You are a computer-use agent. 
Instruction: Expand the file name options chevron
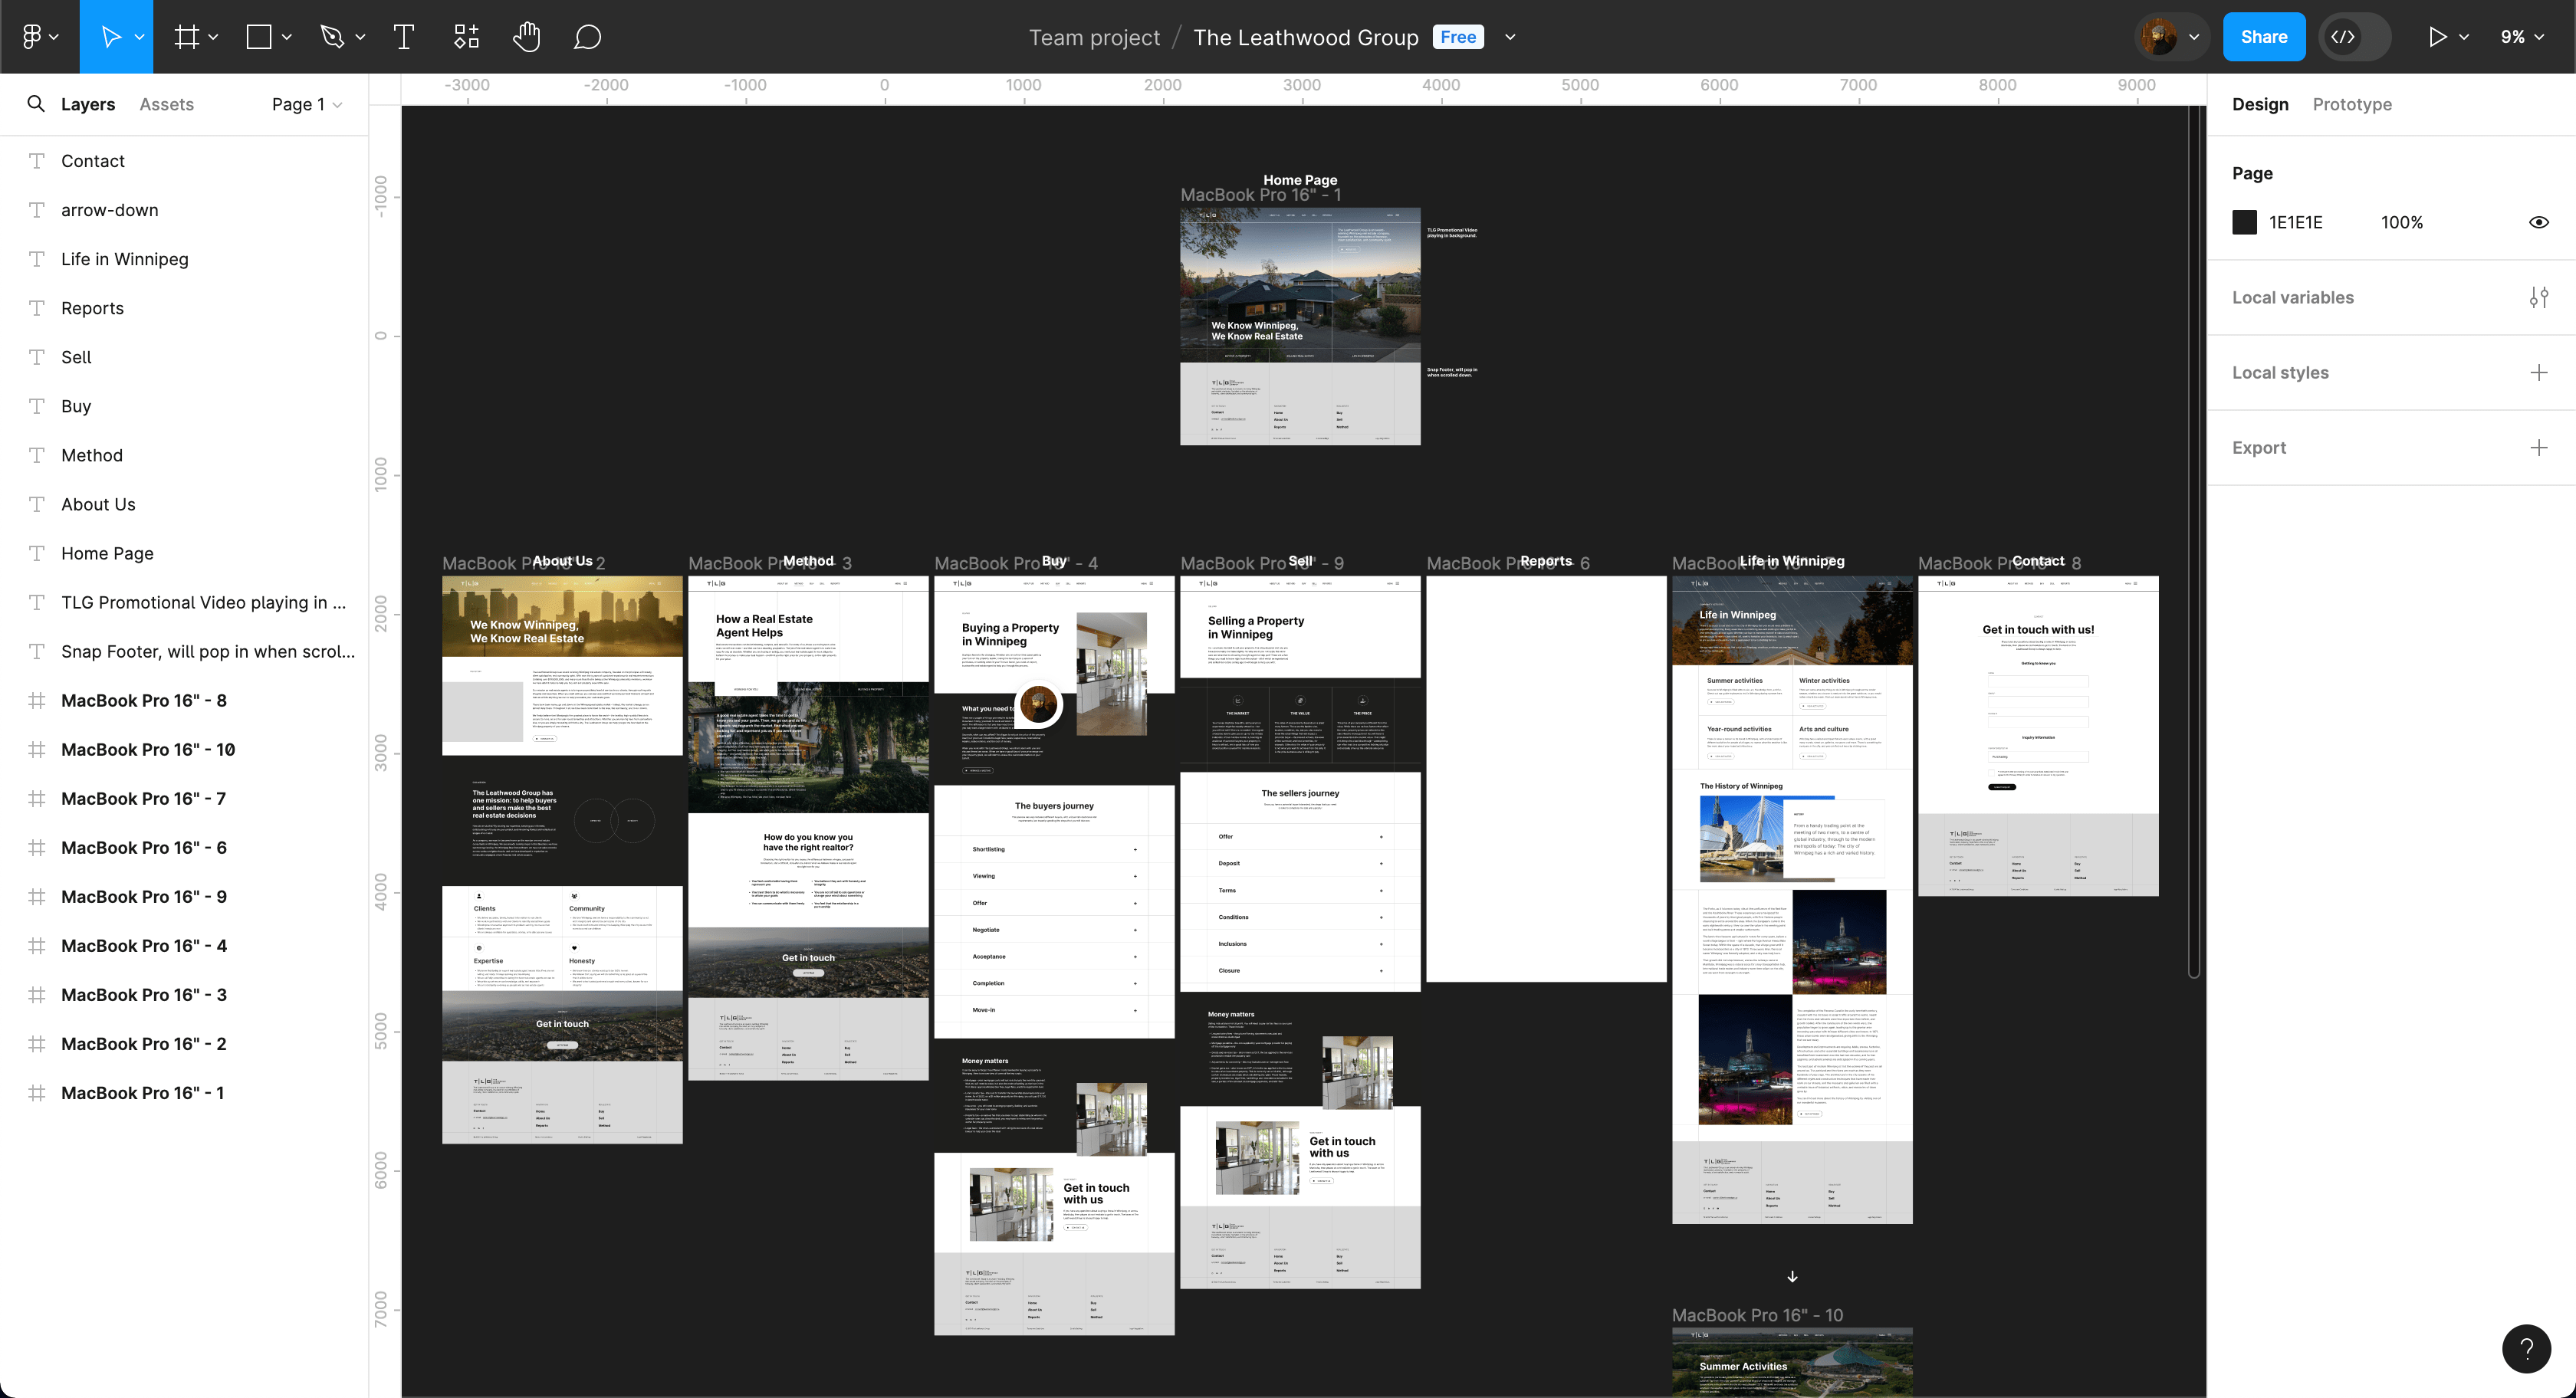point(1510,37)
